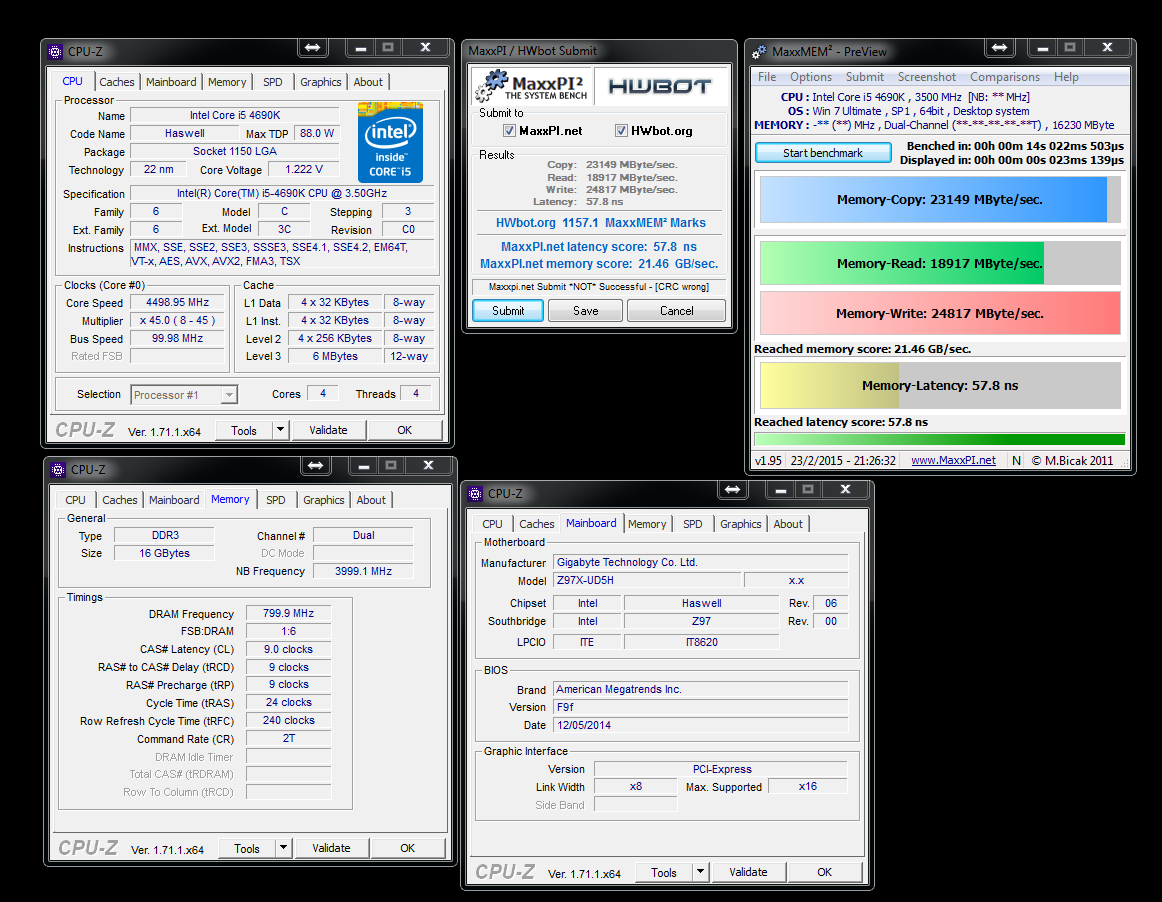Click Core Voltage 1.222 V value
This screenshot has width=1162, height=902.
(x=304, y=170)
